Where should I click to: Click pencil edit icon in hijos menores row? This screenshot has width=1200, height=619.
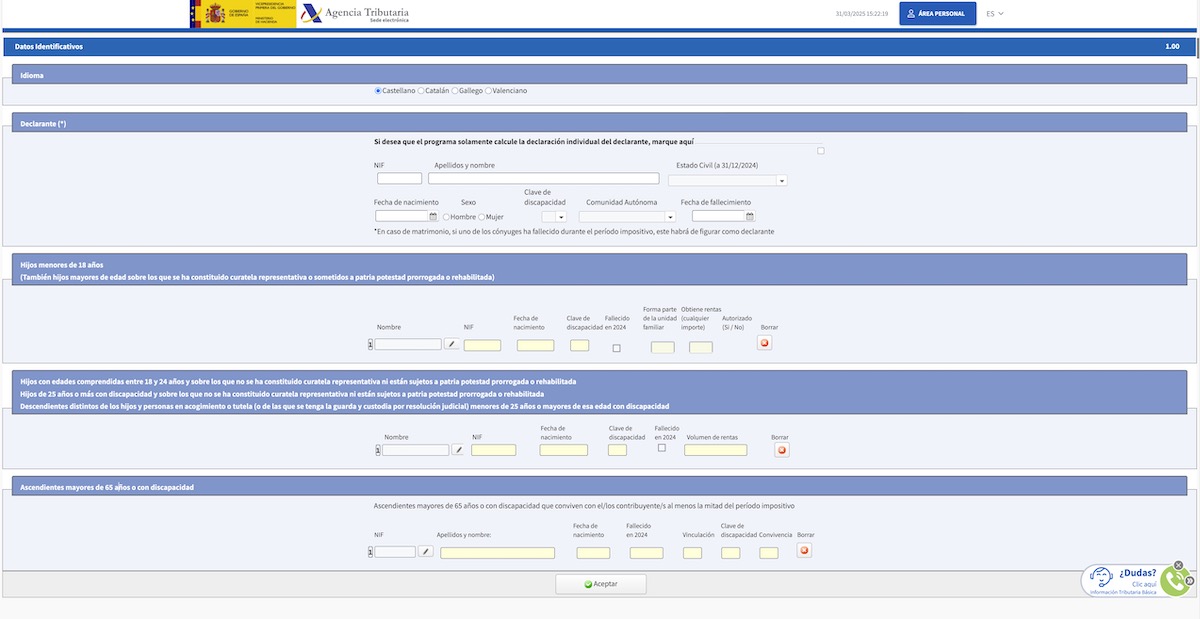[x=452, y=344]
